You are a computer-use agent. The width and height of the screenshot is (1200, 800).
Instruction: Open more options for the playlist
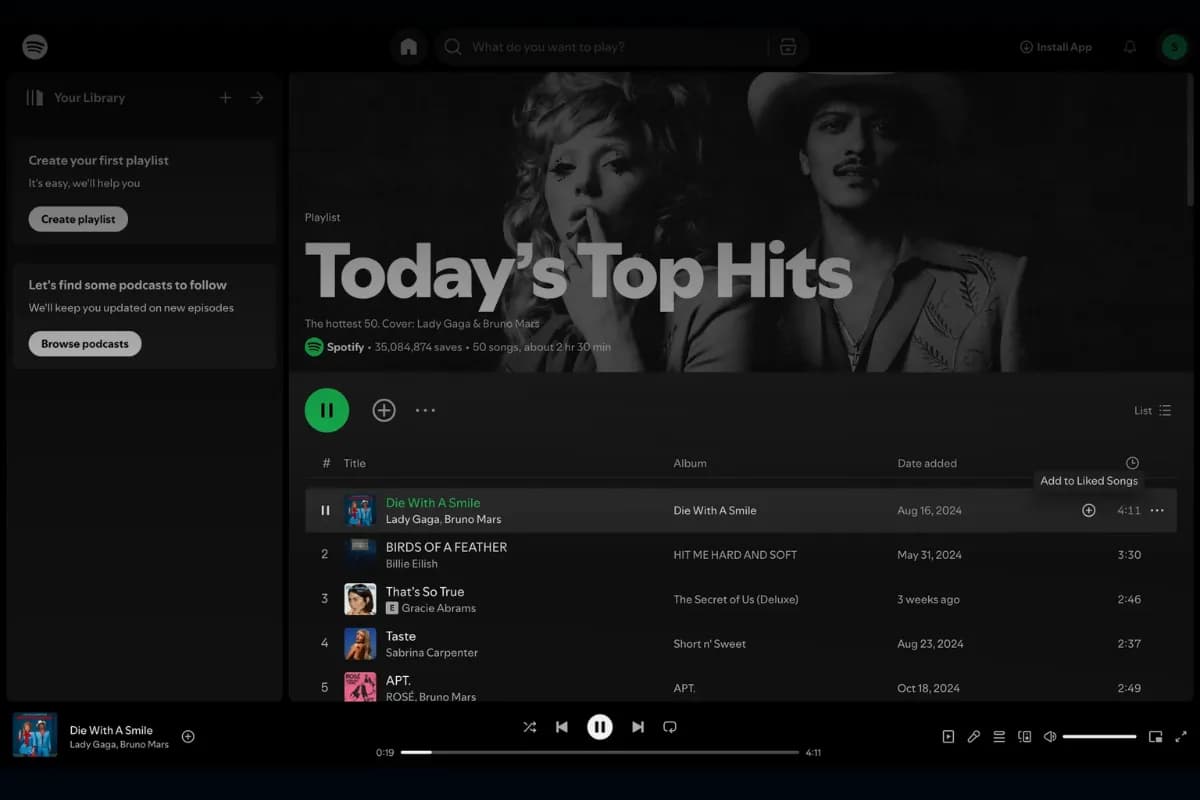click(425, 410)
